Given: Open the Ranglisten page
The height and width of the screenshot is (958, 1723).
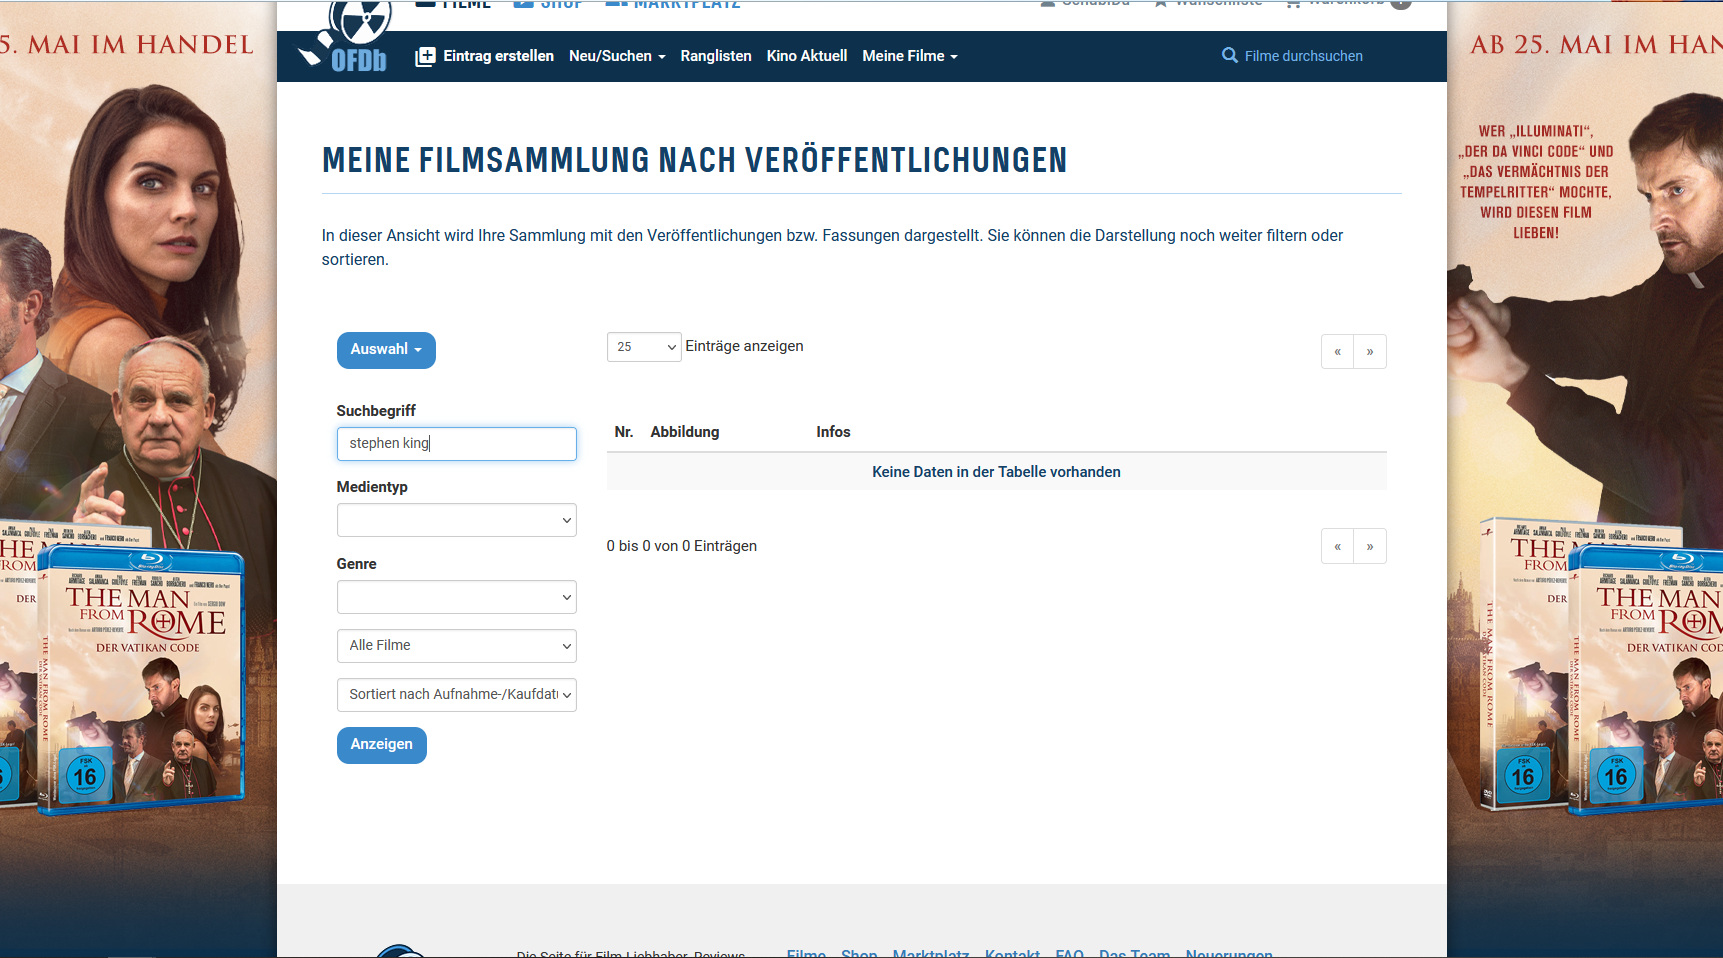Looking at the screenshot, I should click(x=716, y=56).
